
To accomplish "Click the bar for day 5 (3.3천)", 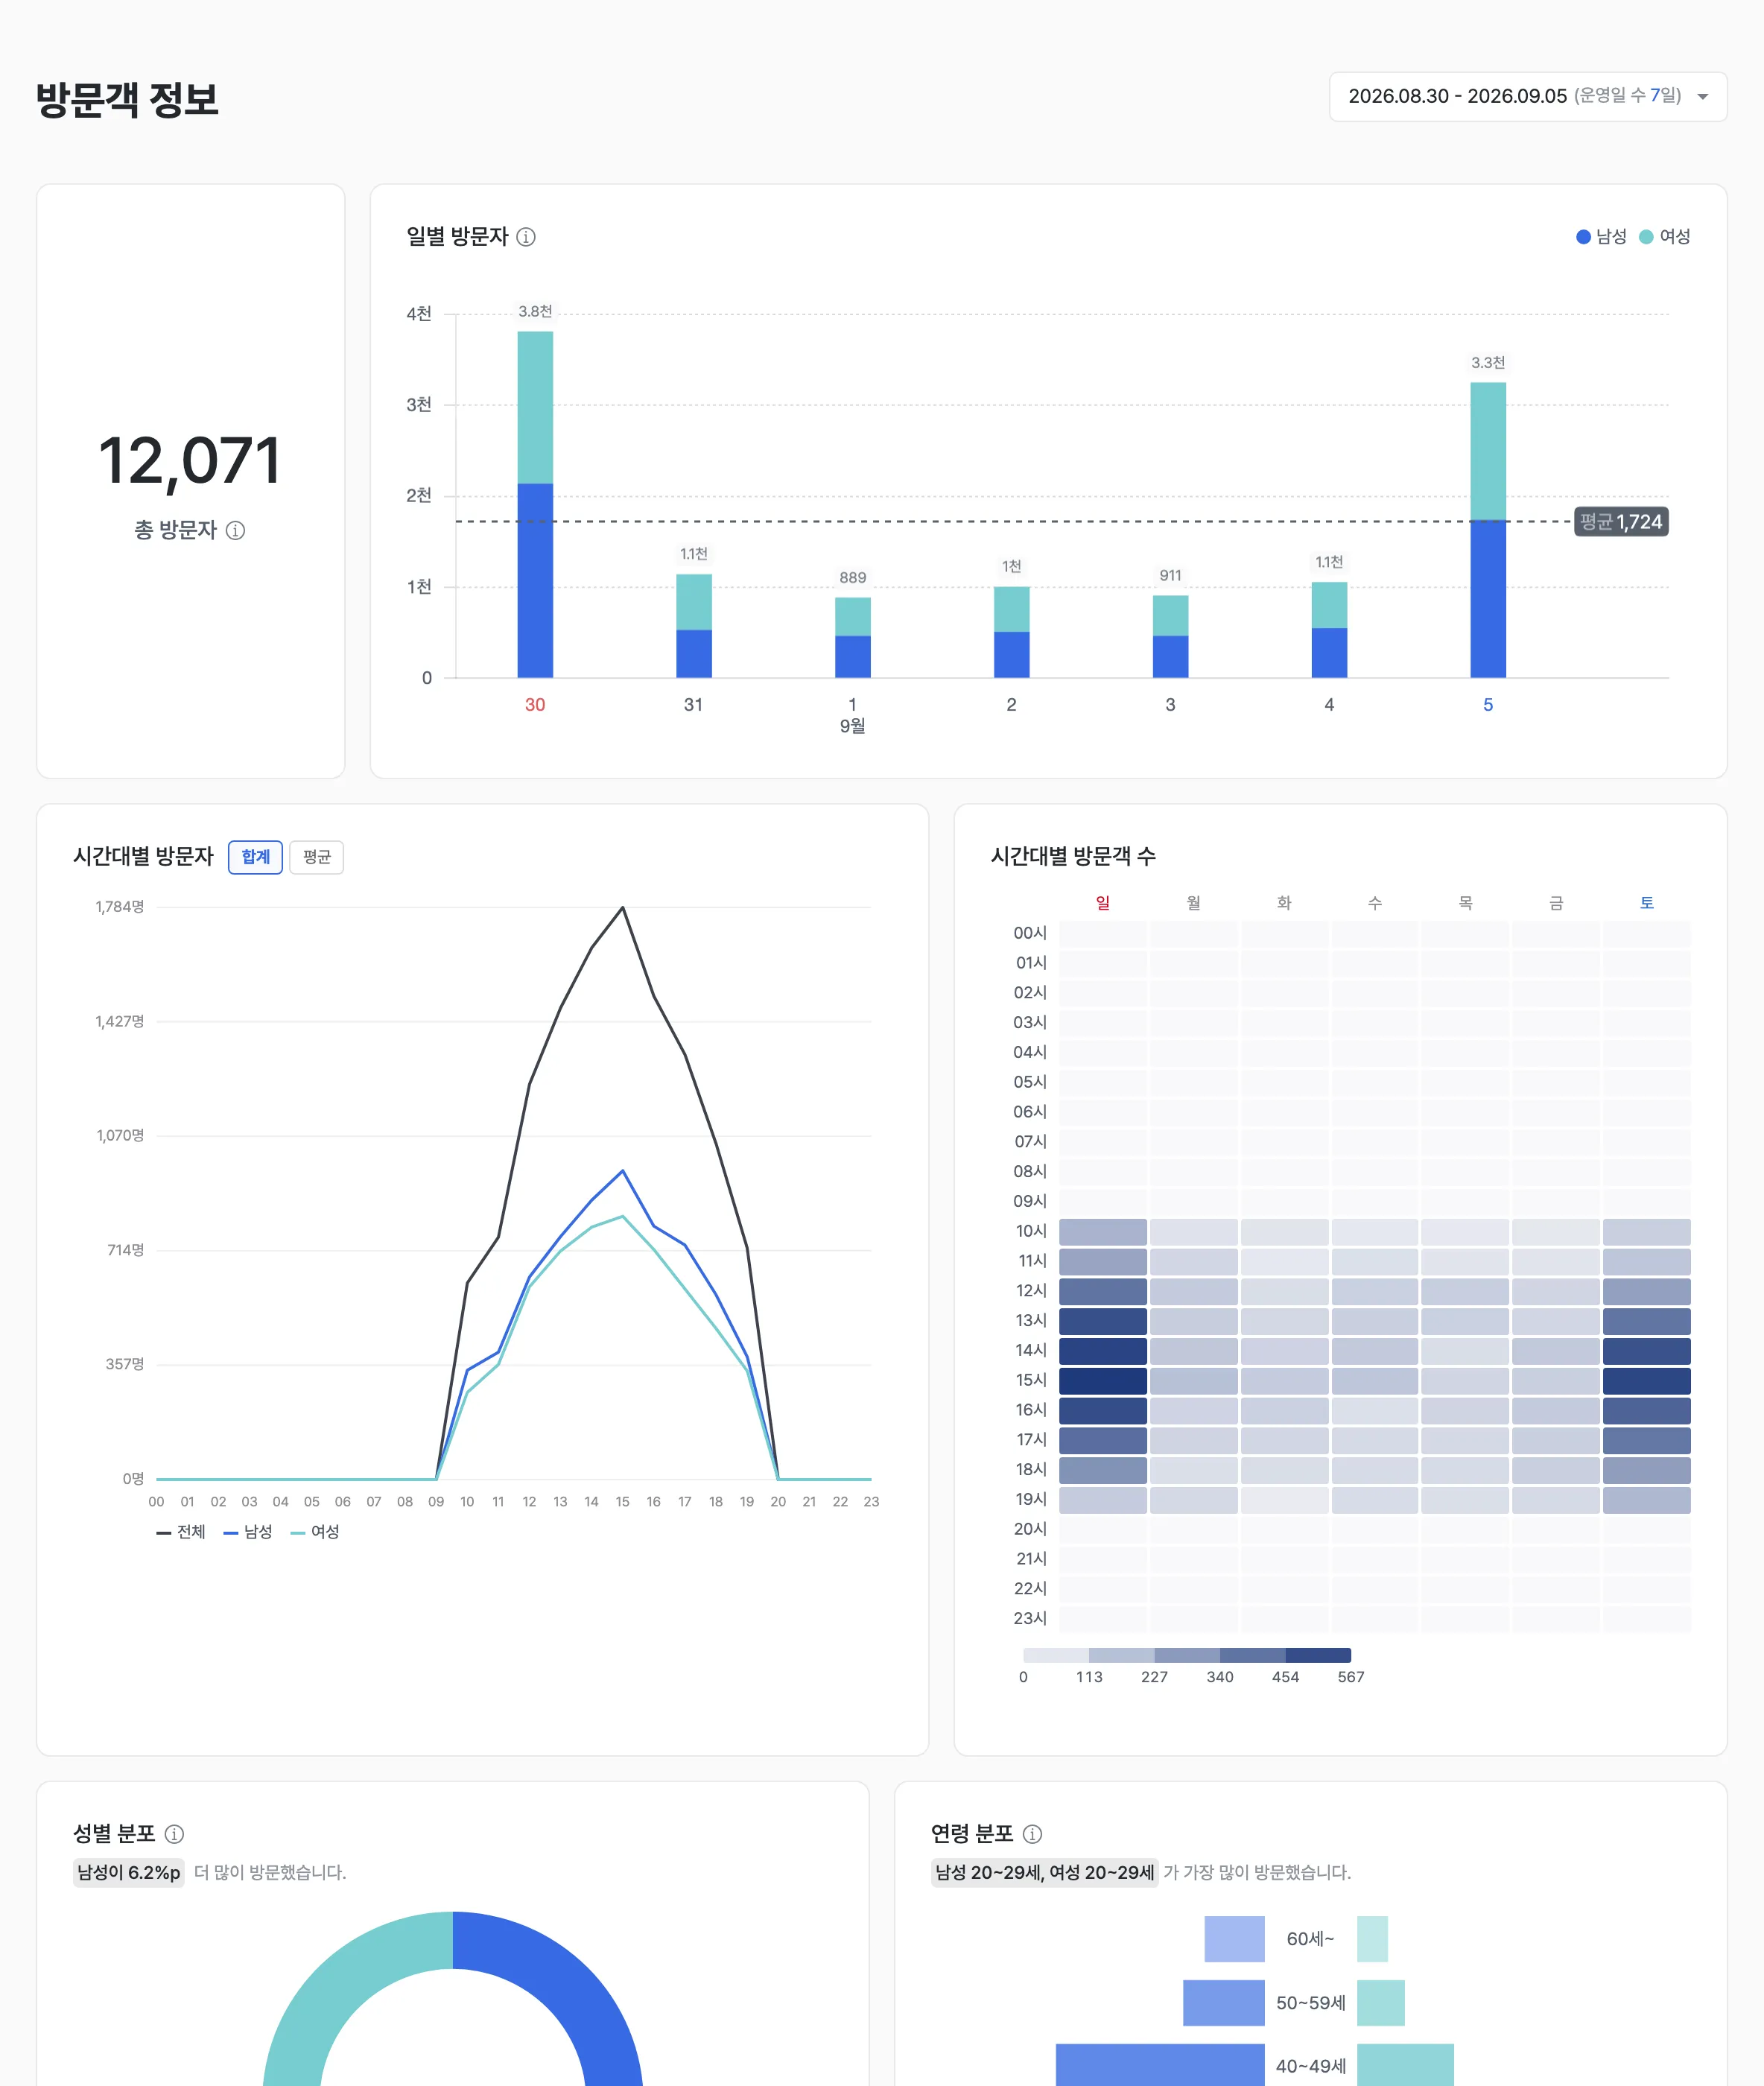I will (x=1488, y=530).
